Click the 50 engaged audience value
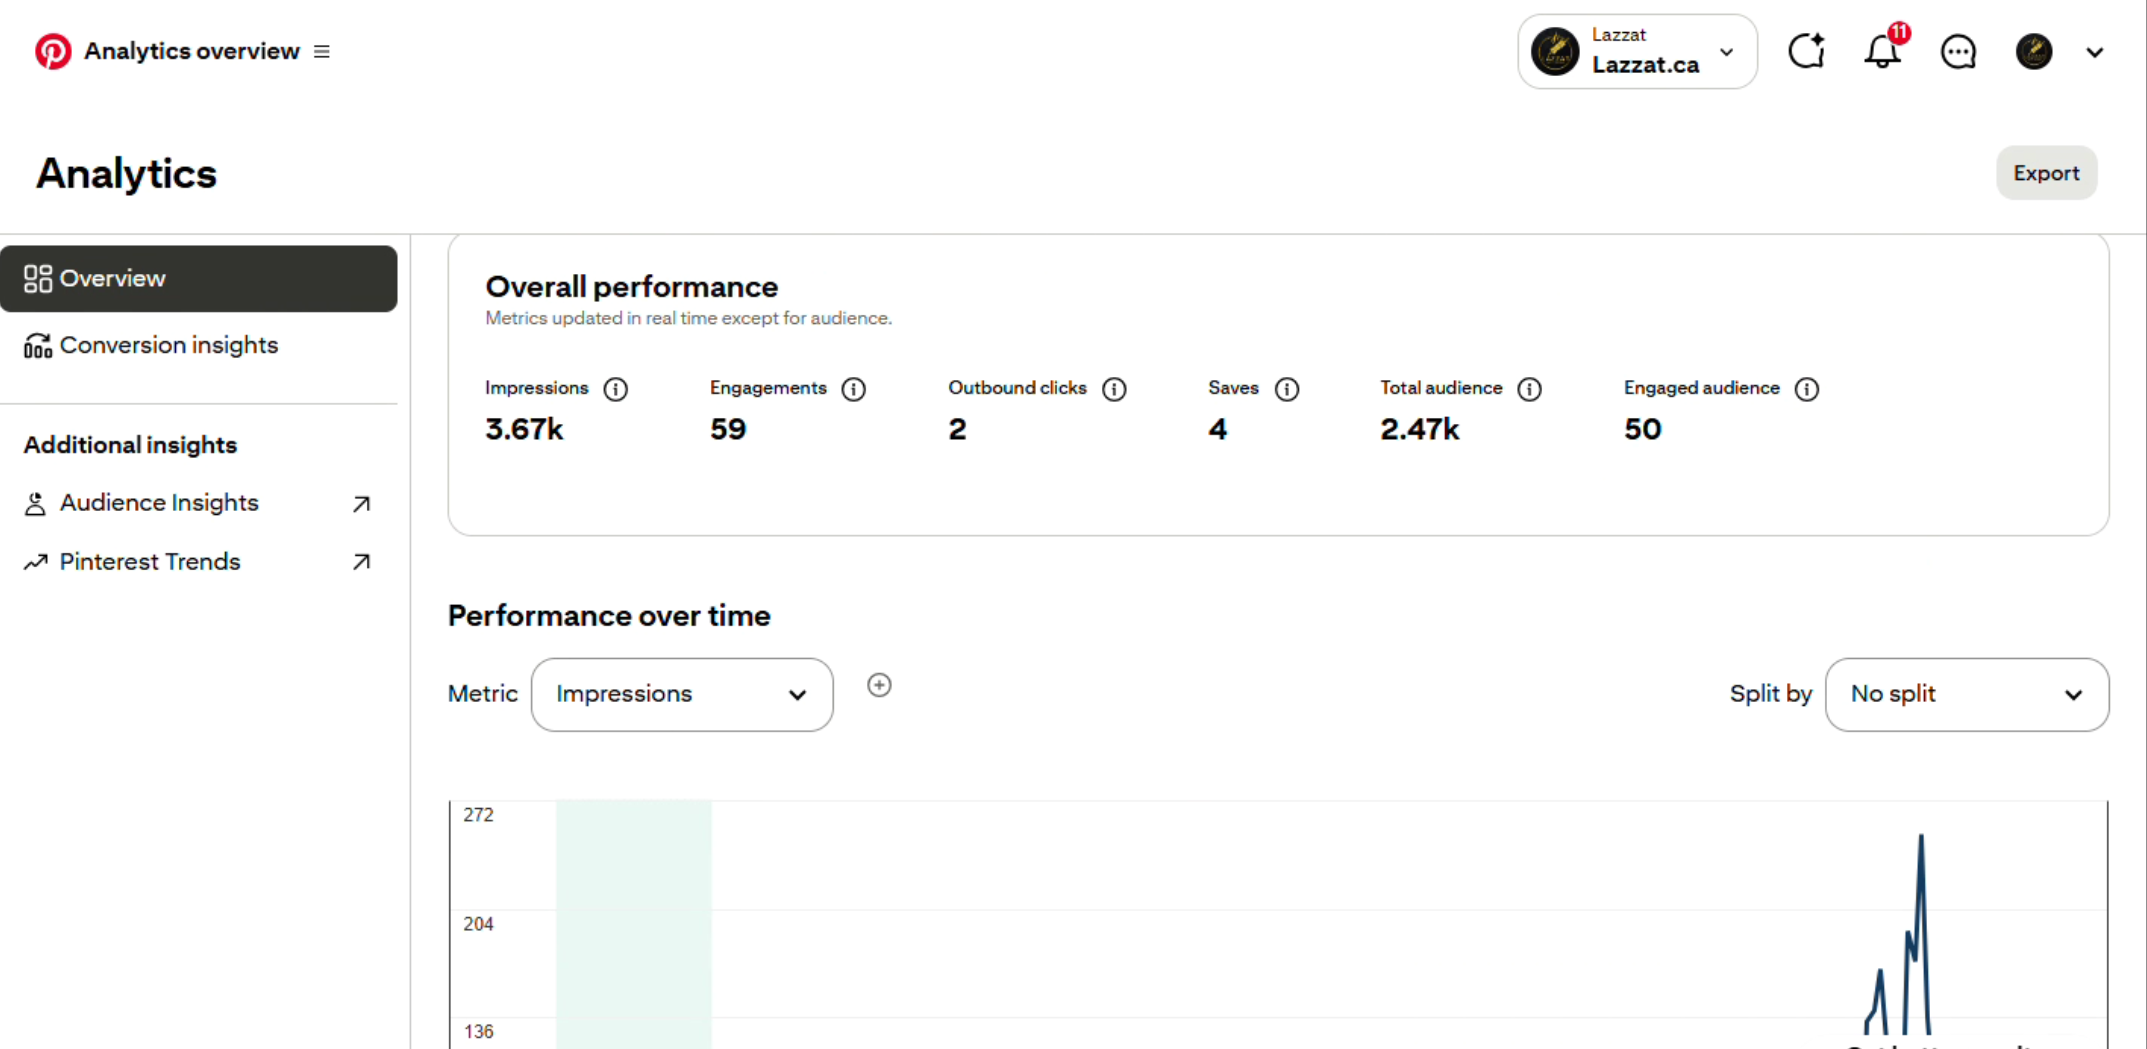 tap(1643, 429)
